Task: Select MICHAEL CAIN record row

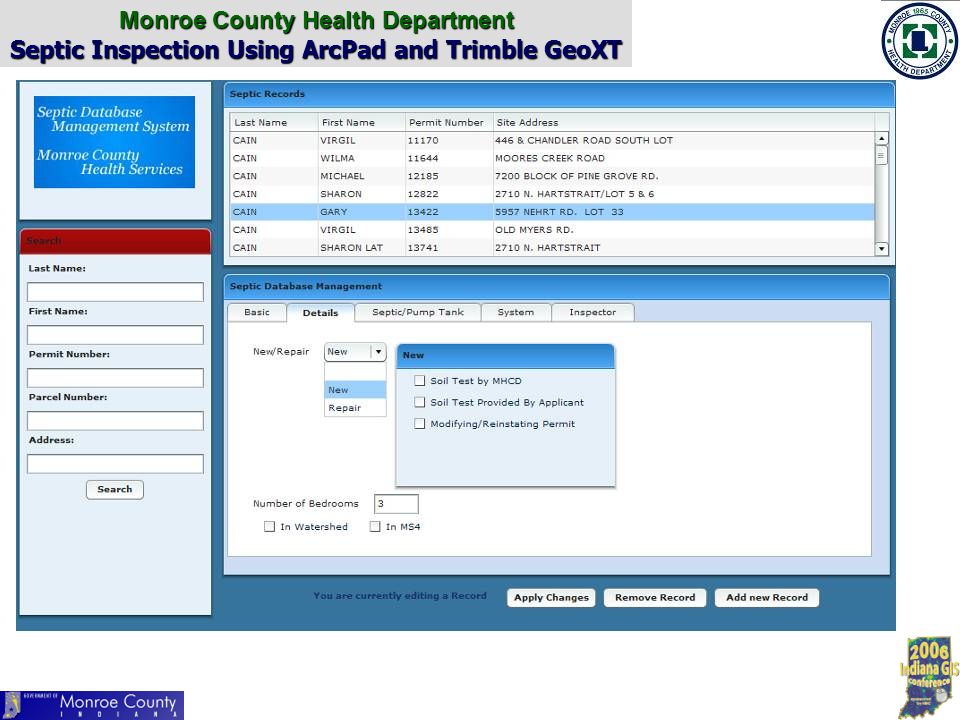Action: [552, 176]
